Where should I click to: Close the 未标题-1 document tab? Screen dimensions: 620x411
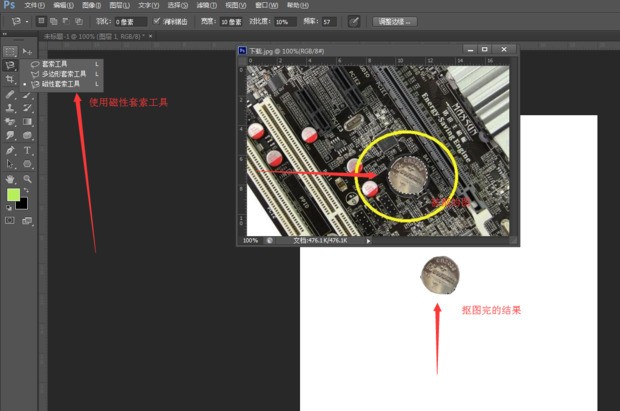tap(150, 36)
